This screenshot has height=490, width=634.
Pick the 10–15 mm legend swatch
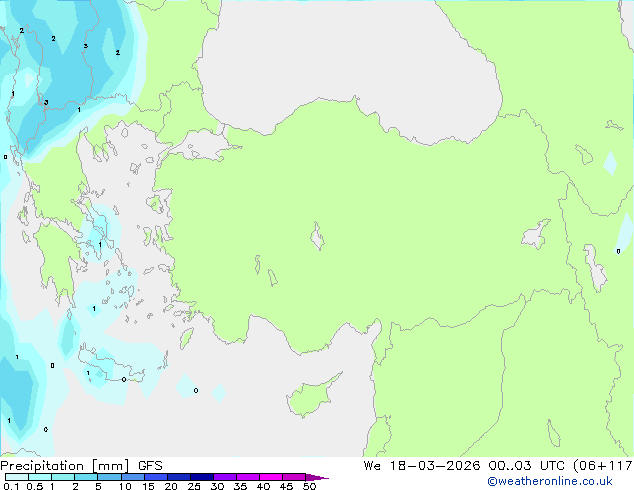point(132,477)
